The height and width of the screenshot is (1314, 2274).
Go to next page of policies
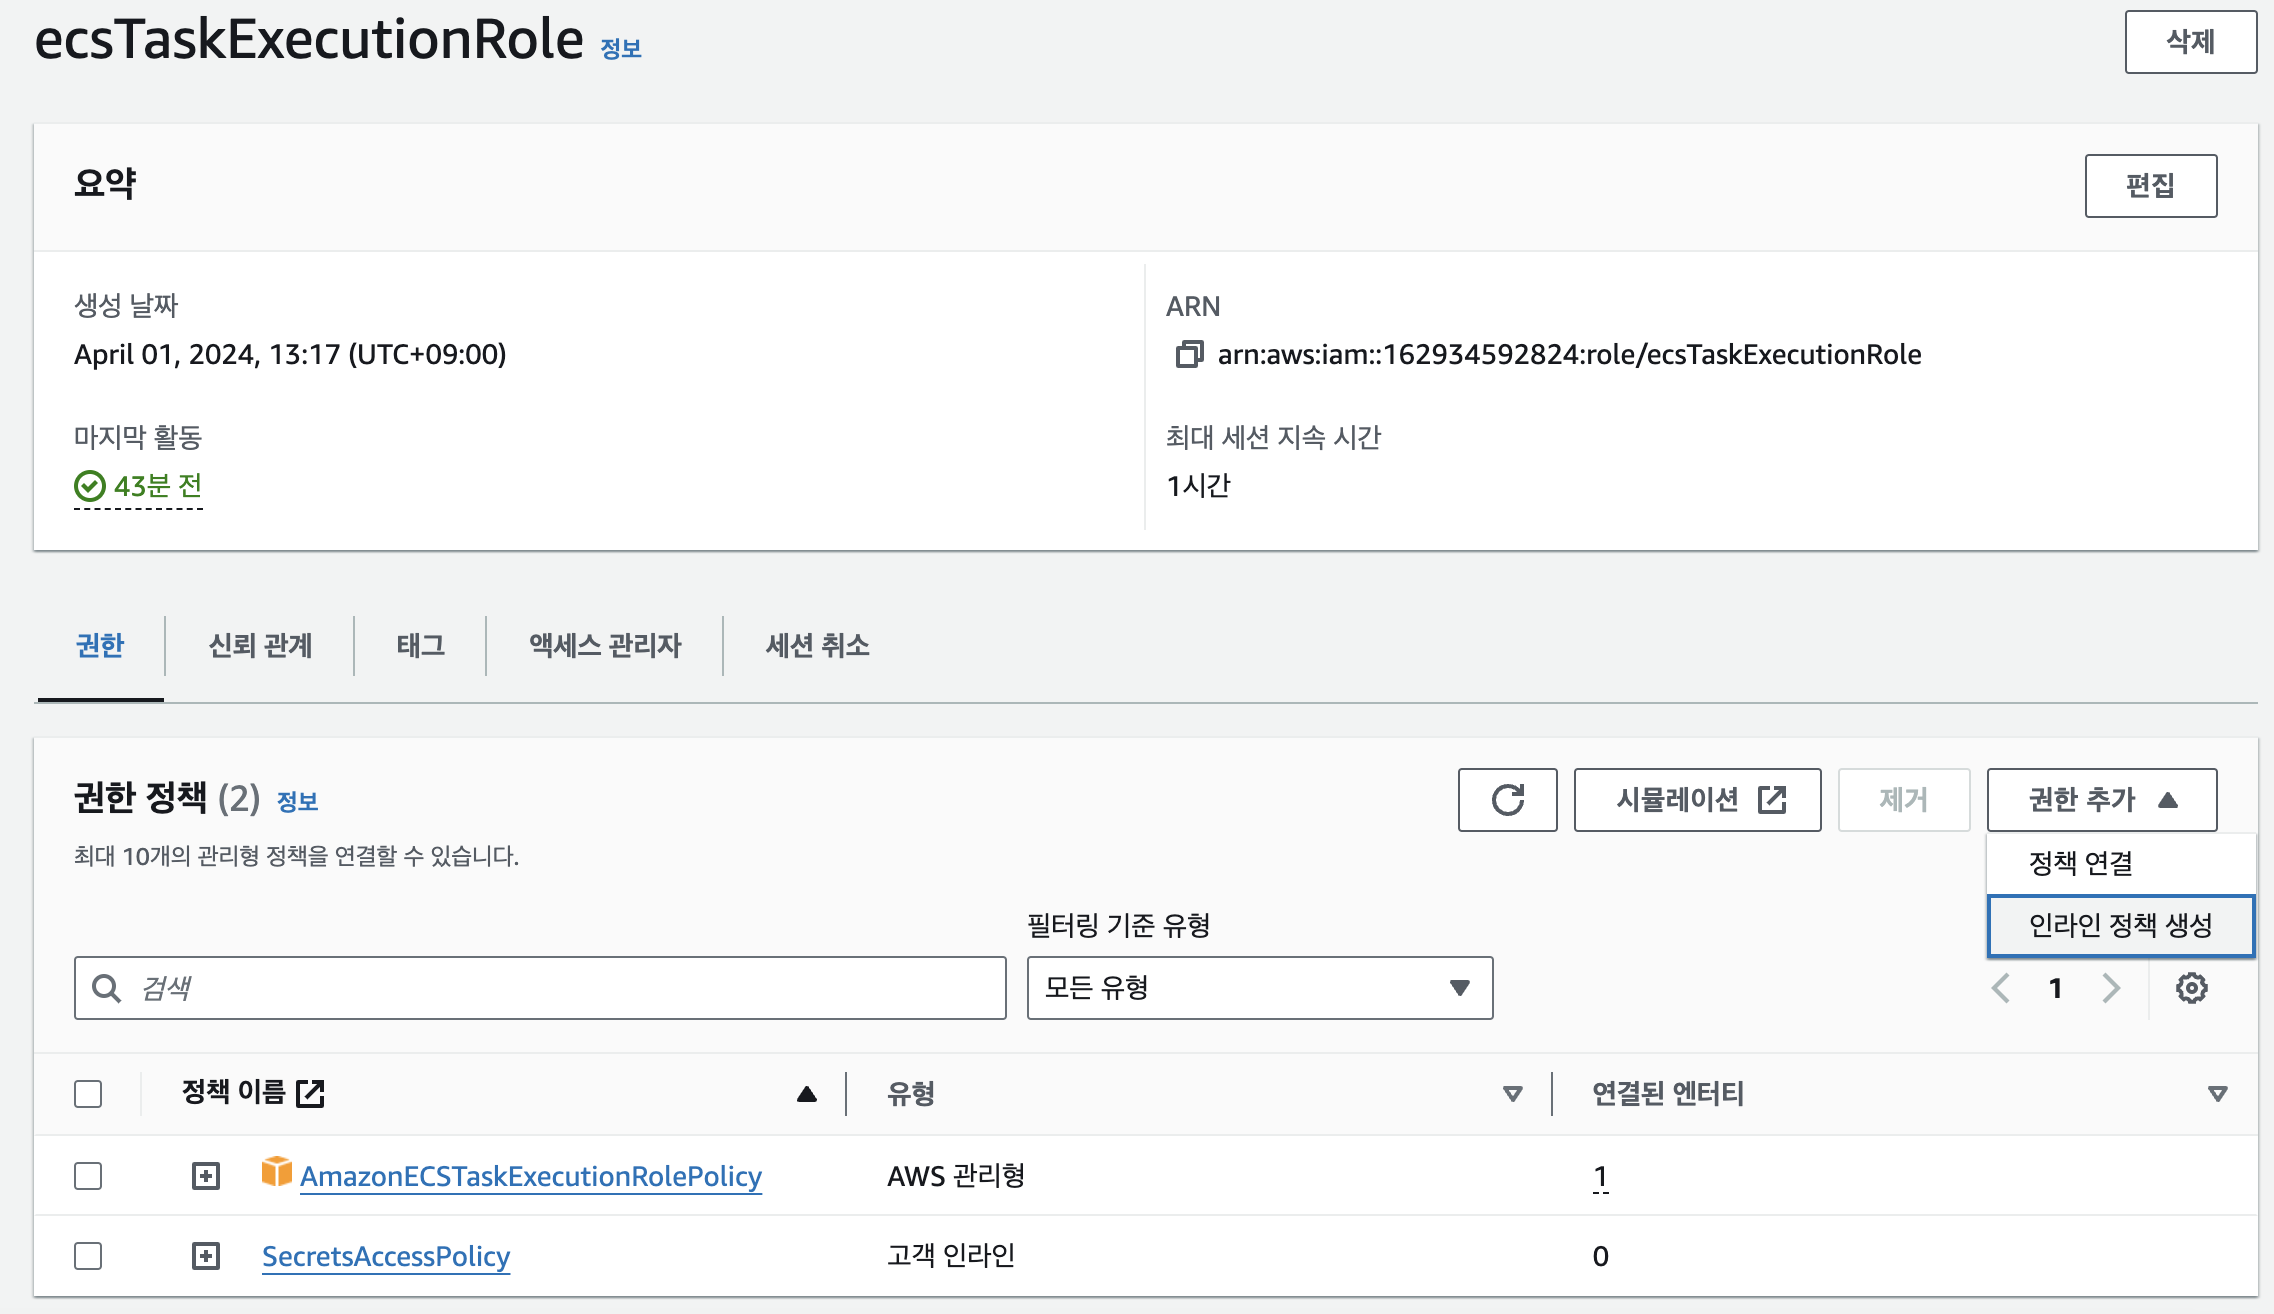(2111, 988)
